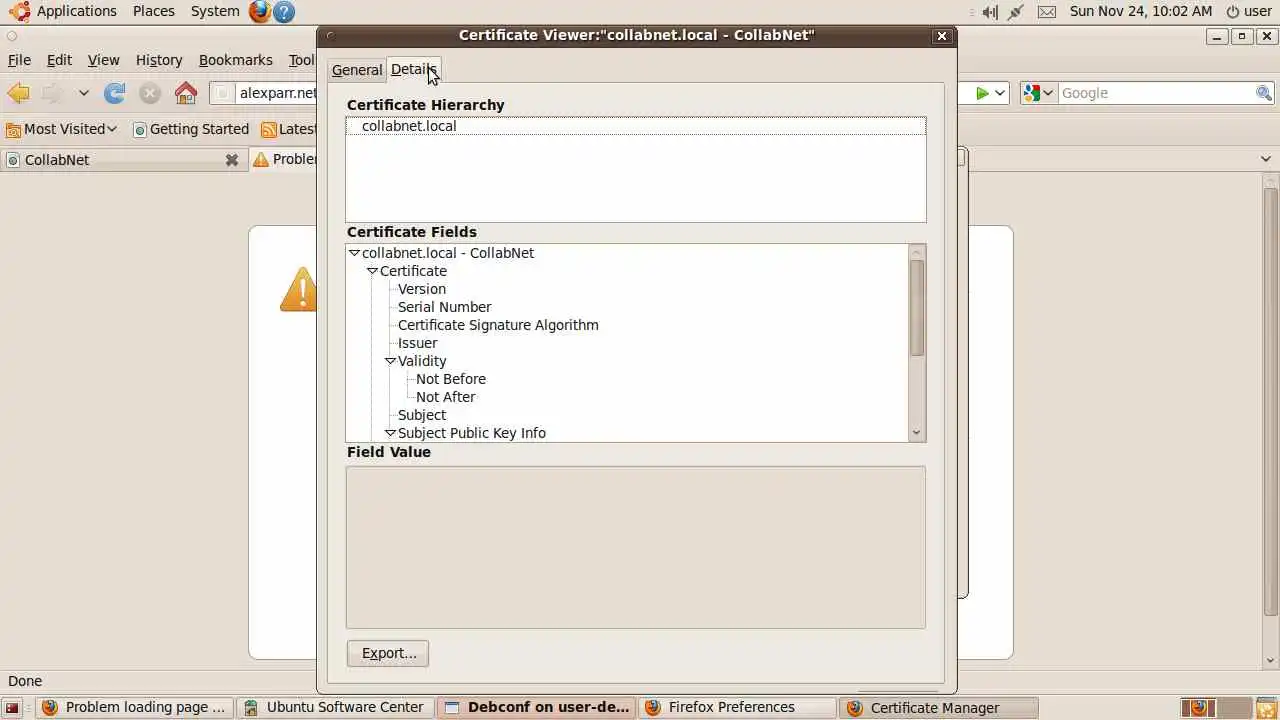
Task: Open the Most Visited bookmarks dropdown
Action: tap(61, 129)
